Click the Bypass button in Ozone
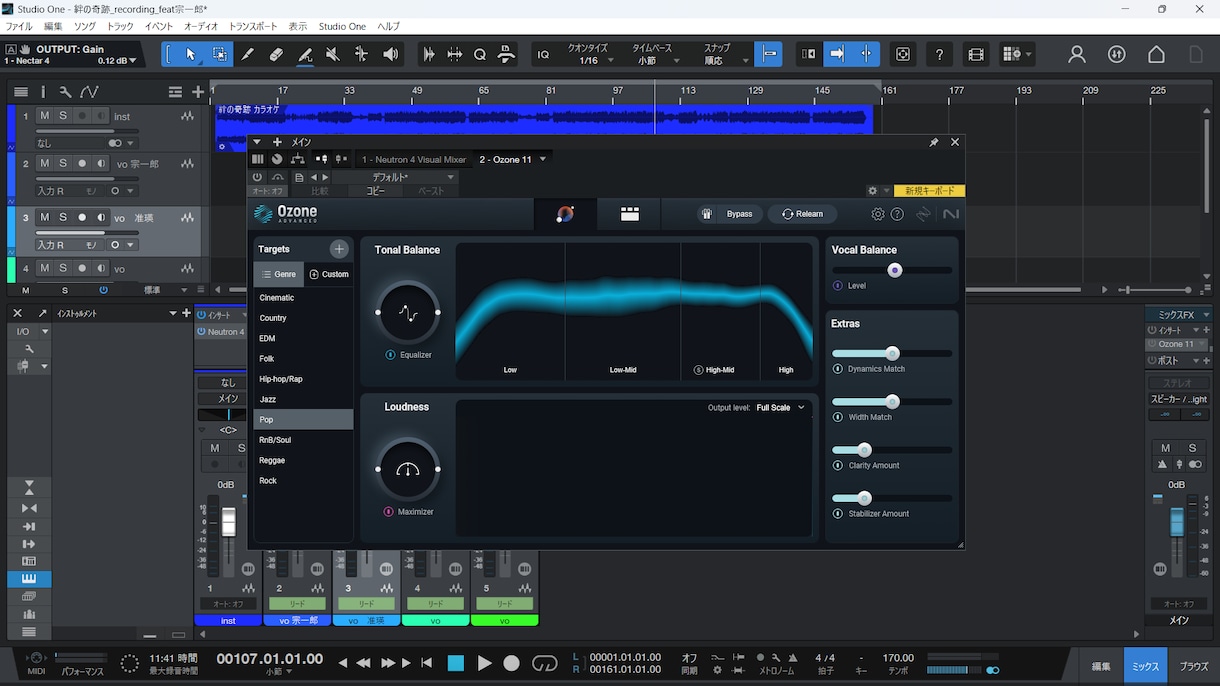The width and height of the screenshot is (1220, 686). [x=729, y=214]
